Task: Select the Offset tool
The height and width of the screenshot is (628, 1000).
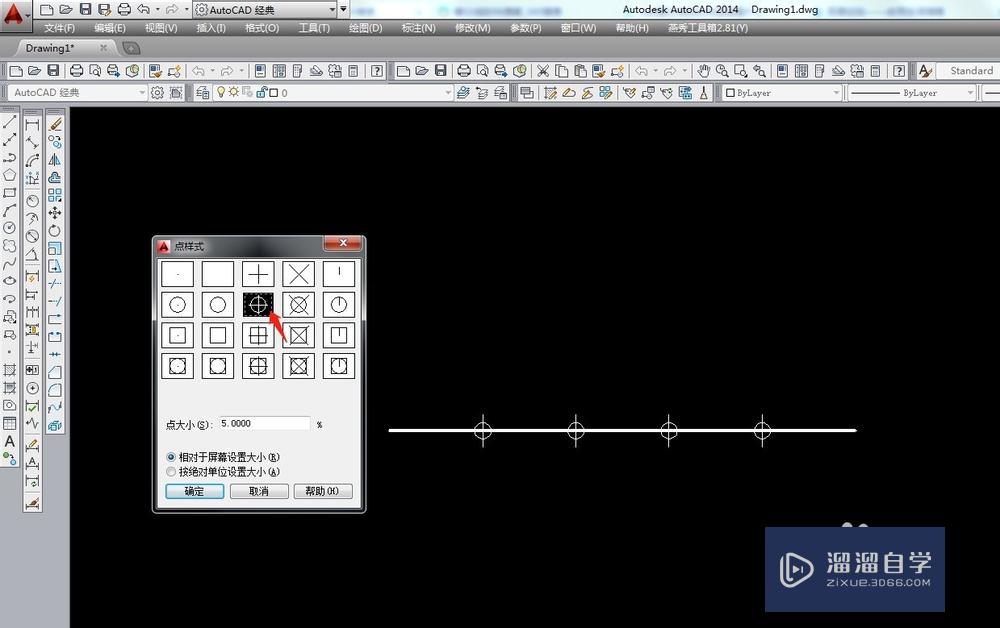Action: point(55,177)
